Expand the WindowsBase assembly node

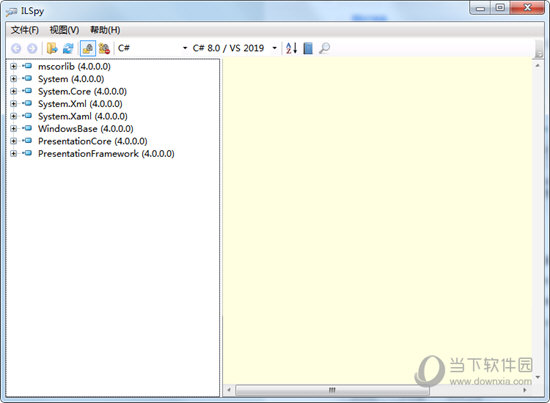click(x=13, y=128)
